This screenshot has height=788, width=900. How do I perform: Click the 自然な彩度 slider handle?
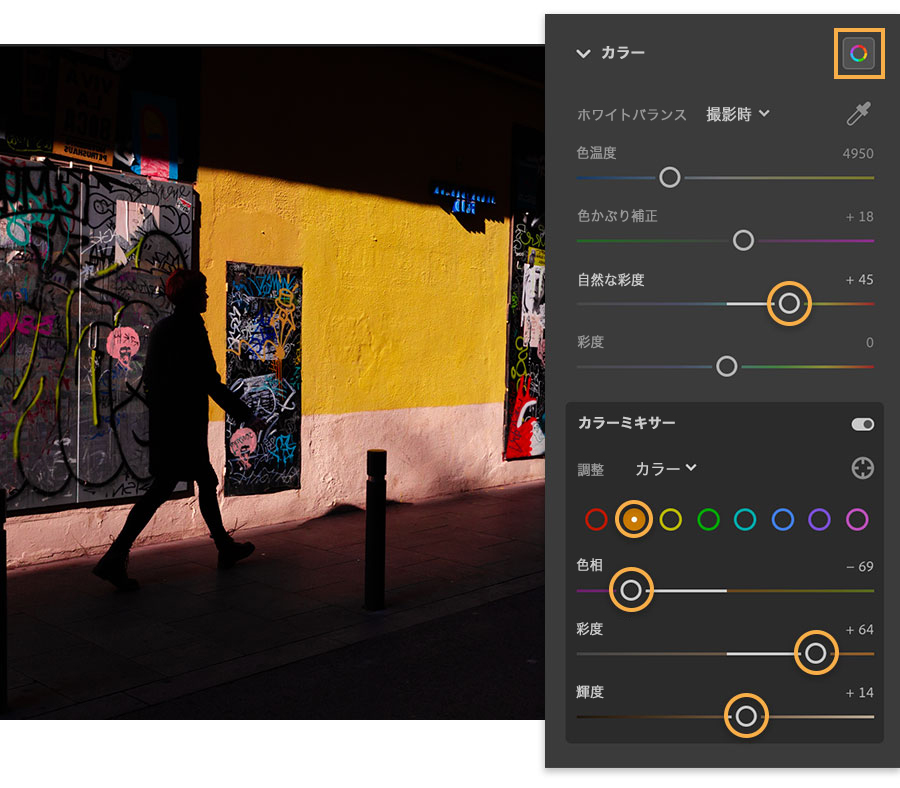tap(789, 304)
